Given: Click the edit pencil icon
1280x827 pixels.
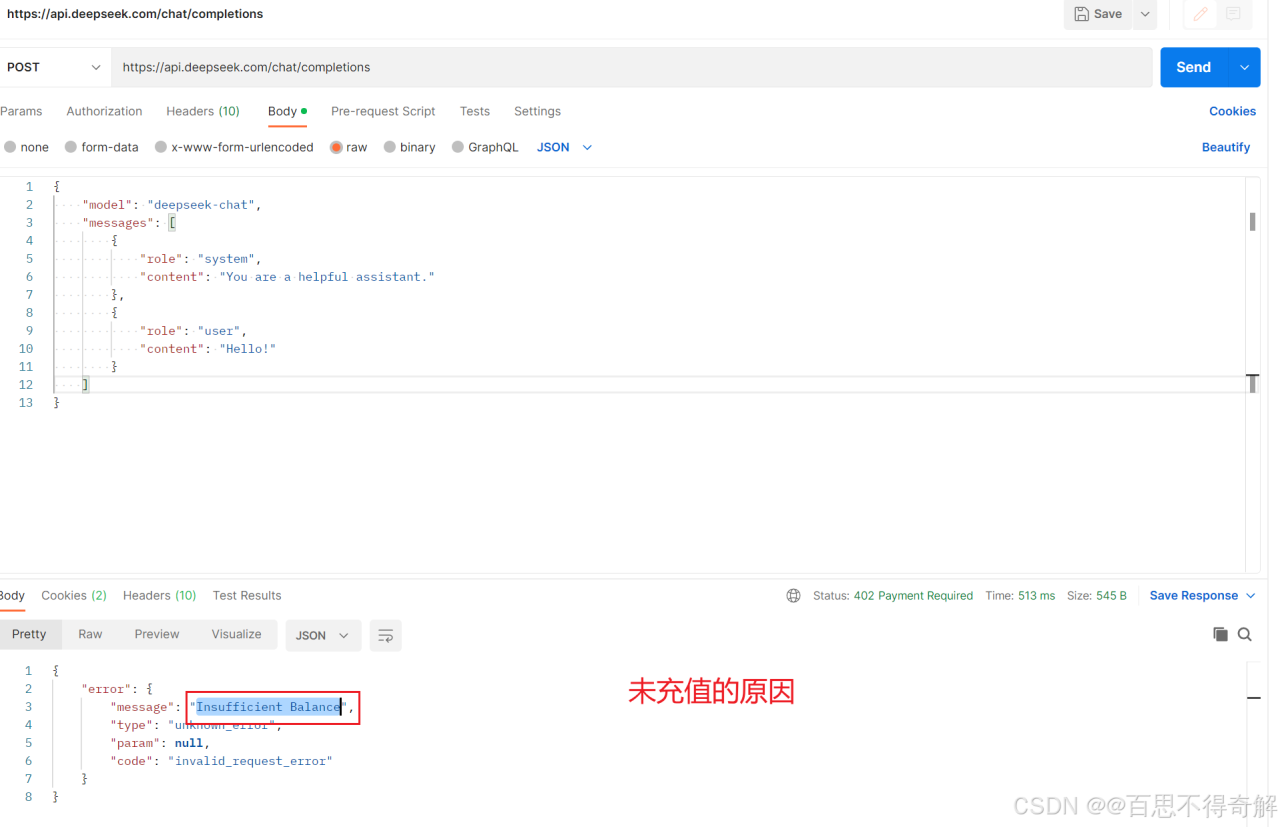Looking at the screenshot, I should click(x=1200, y=14).
